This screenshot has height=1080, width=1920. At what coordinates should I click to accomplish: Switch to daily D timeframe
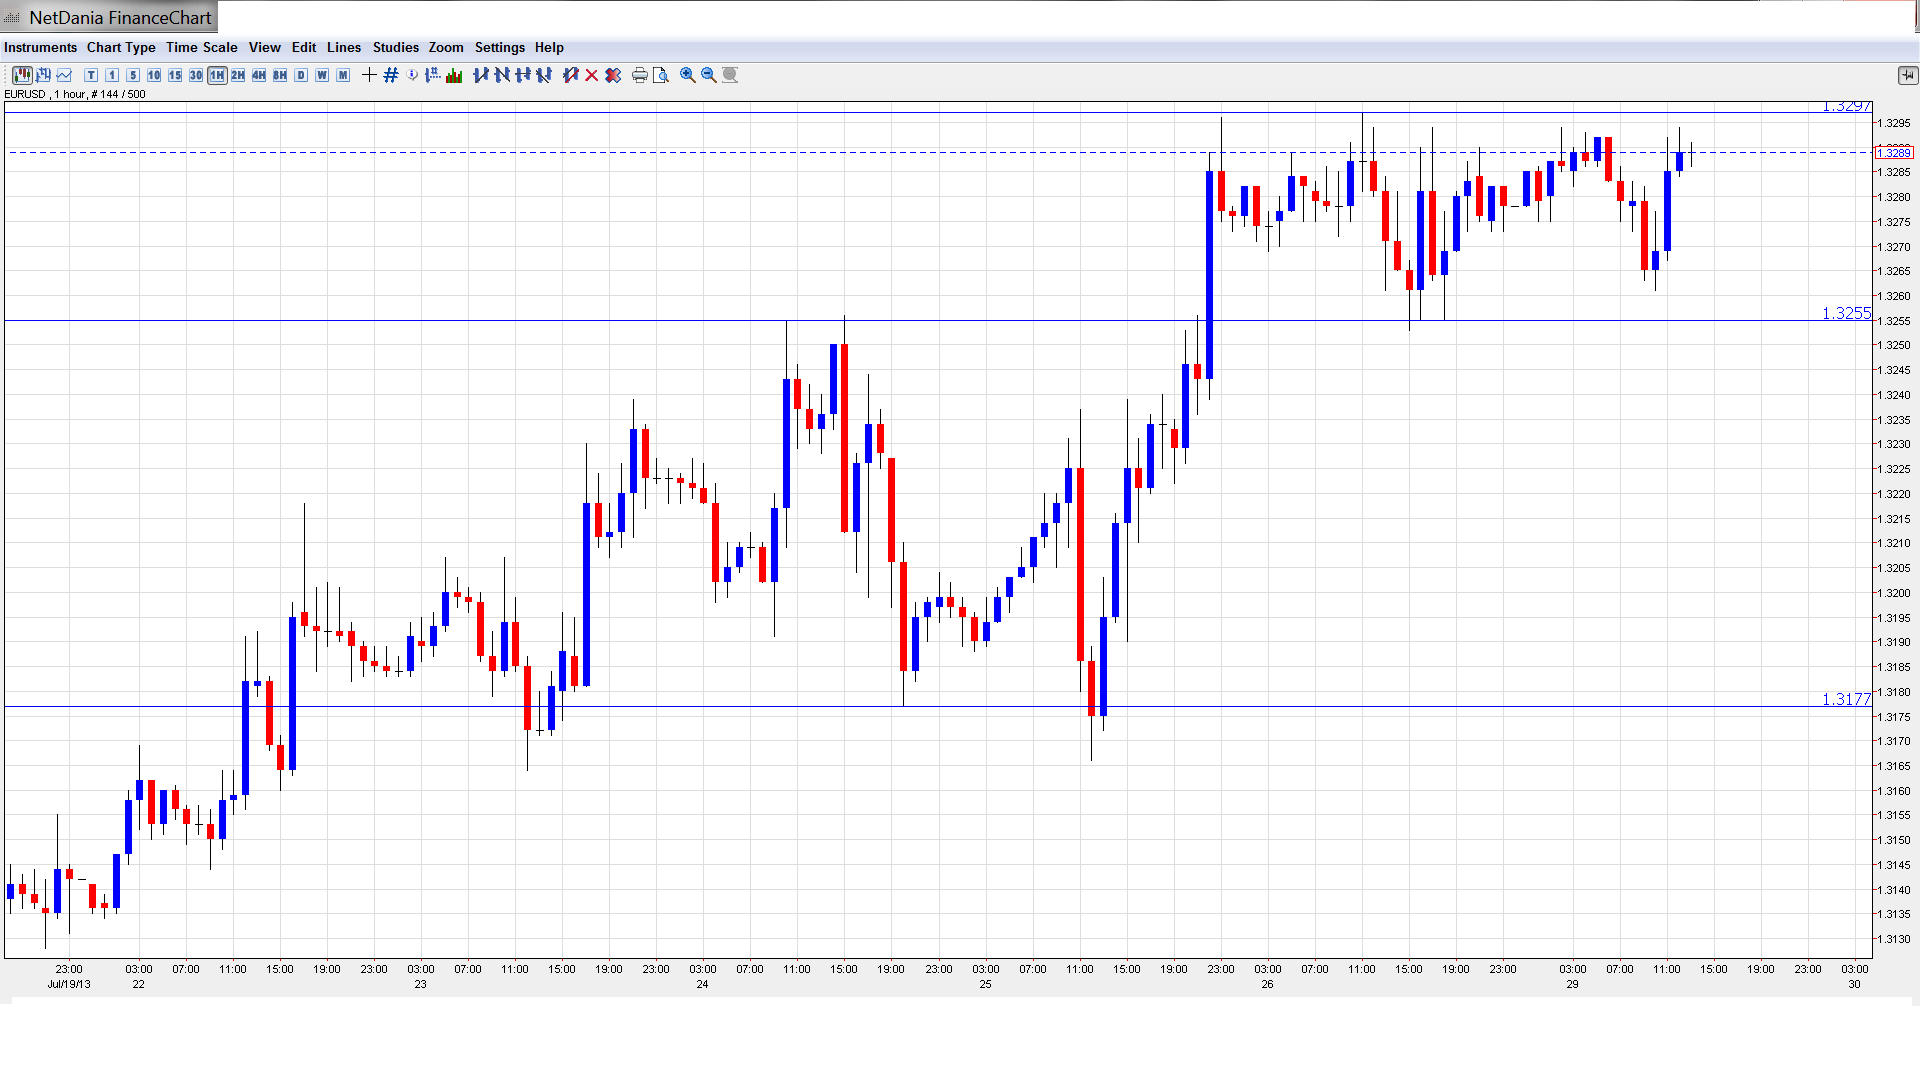pos(301,75)
